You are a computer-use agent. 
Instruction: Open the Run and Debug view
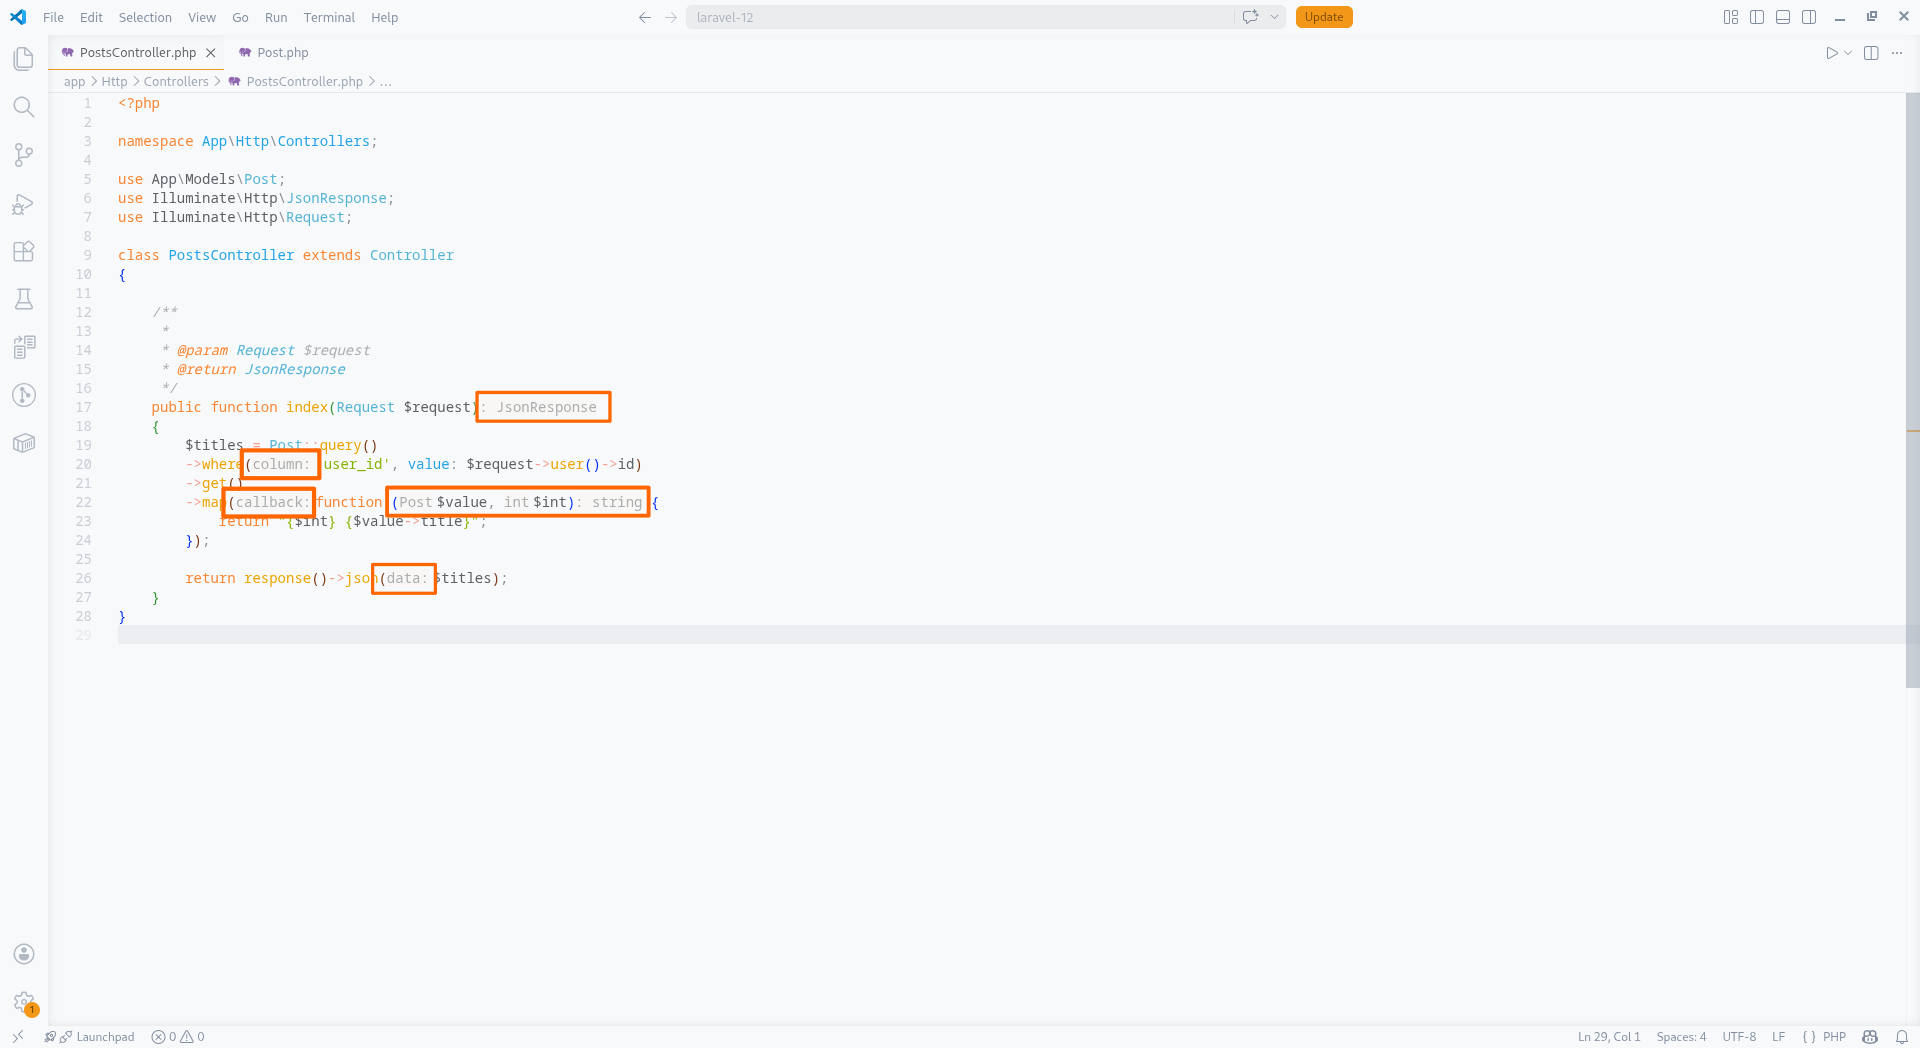click(x=24, y=204)
